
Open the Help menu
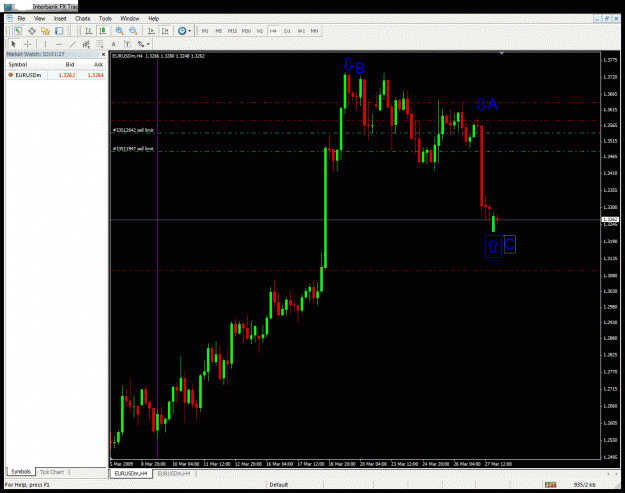point(153,19)
